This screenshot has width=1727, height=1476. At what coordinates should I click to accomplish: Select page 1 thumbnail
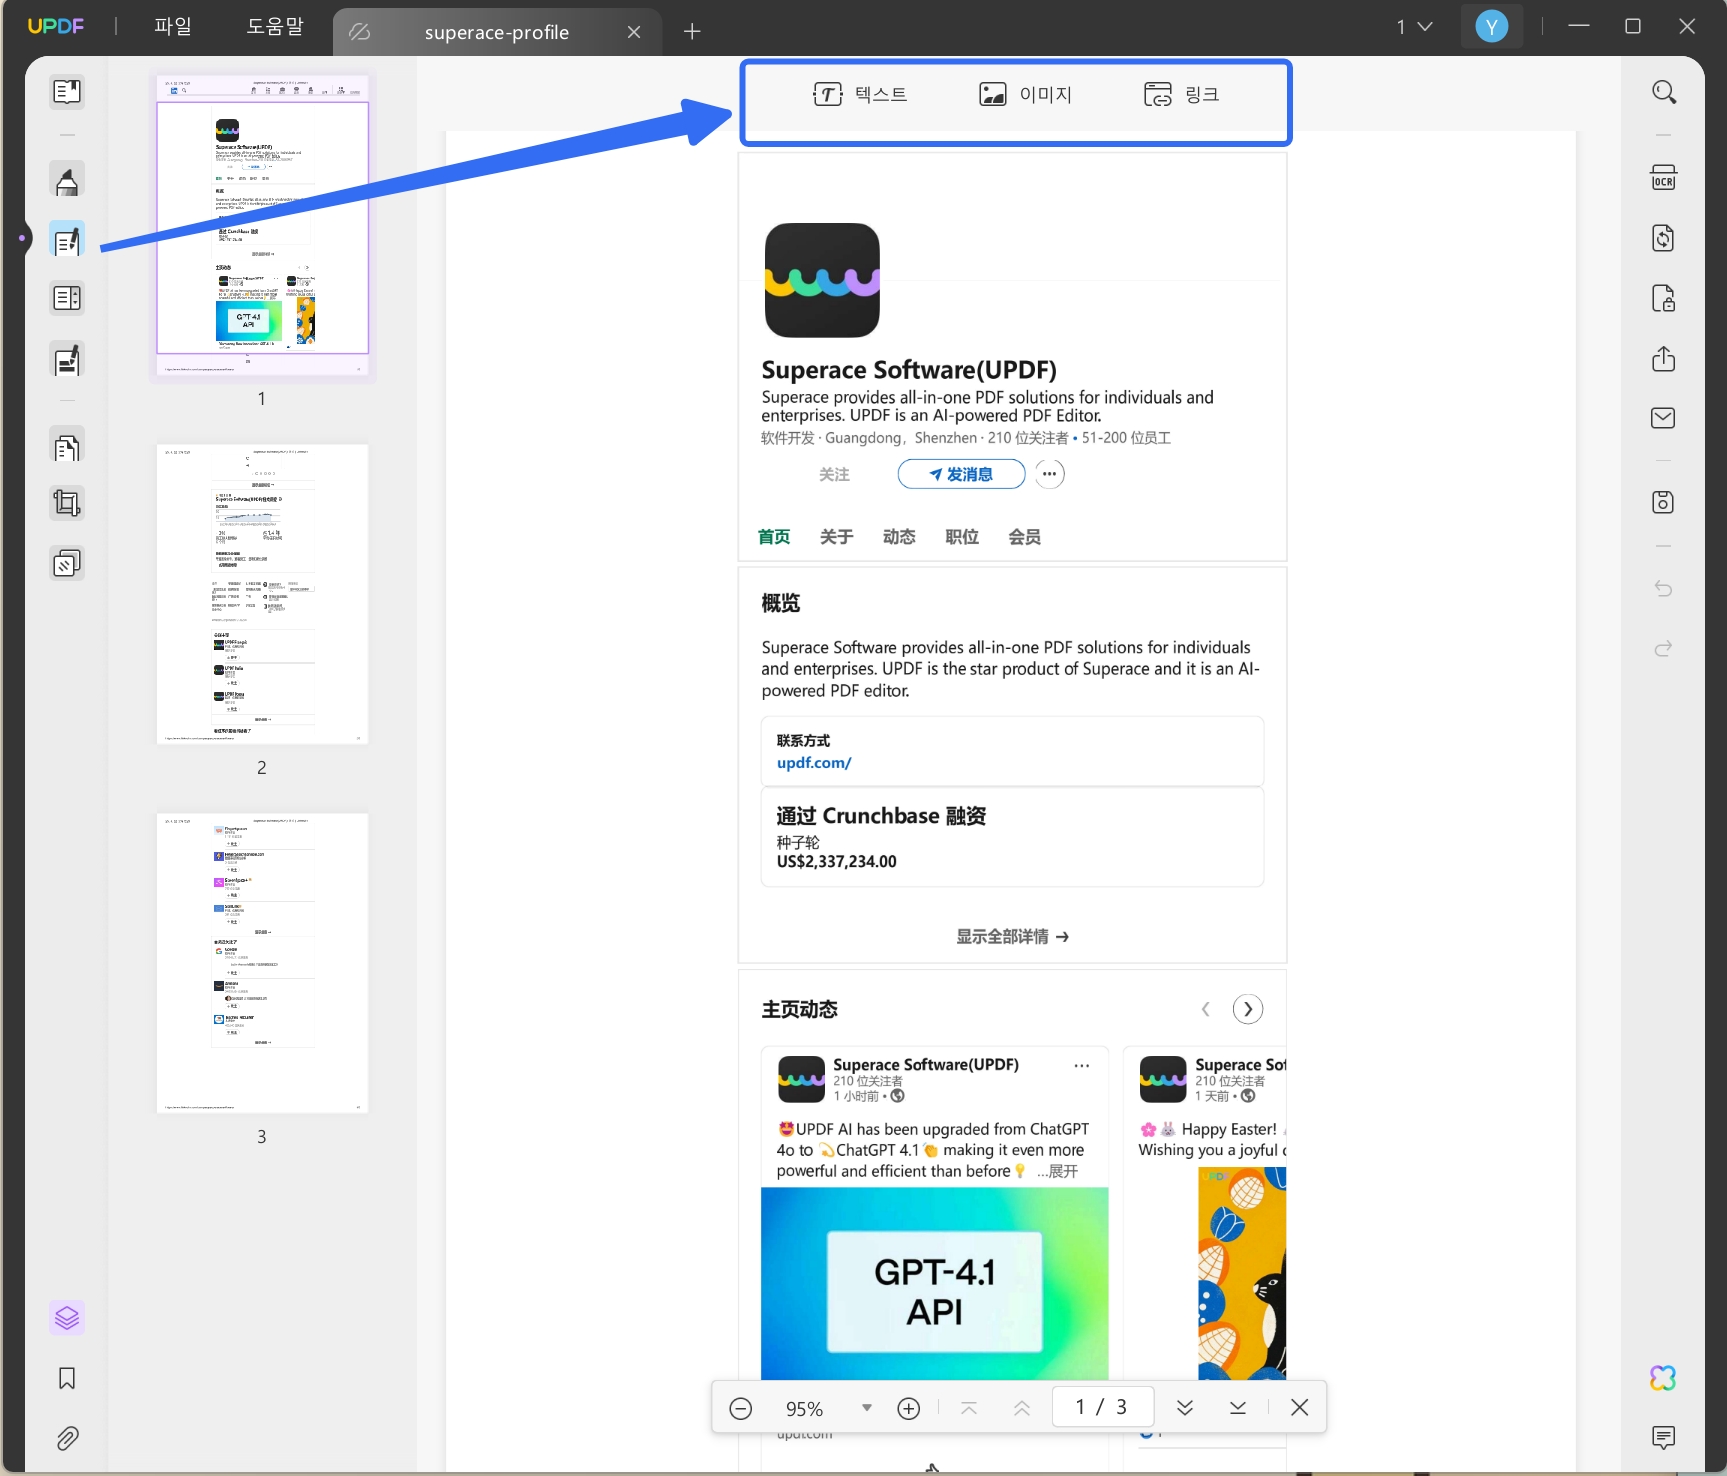click(x=263, y=226)
